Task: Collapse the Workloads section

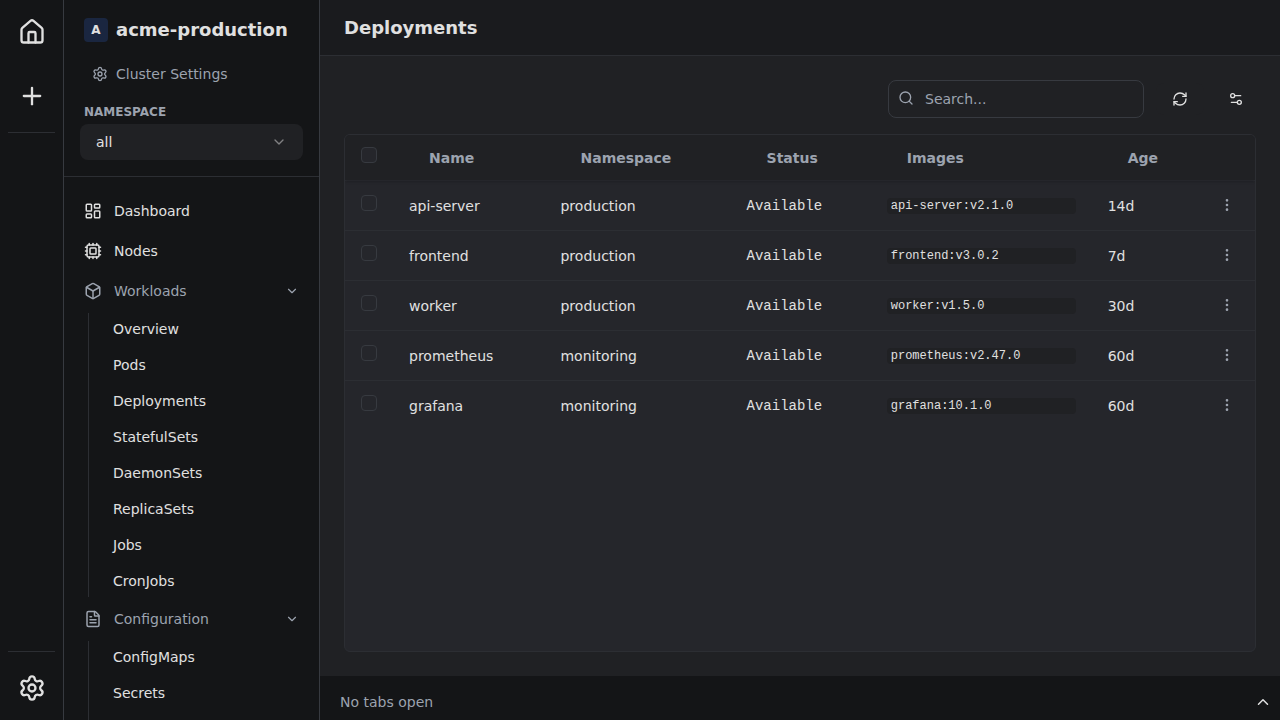Action: (x=291, y=291)
